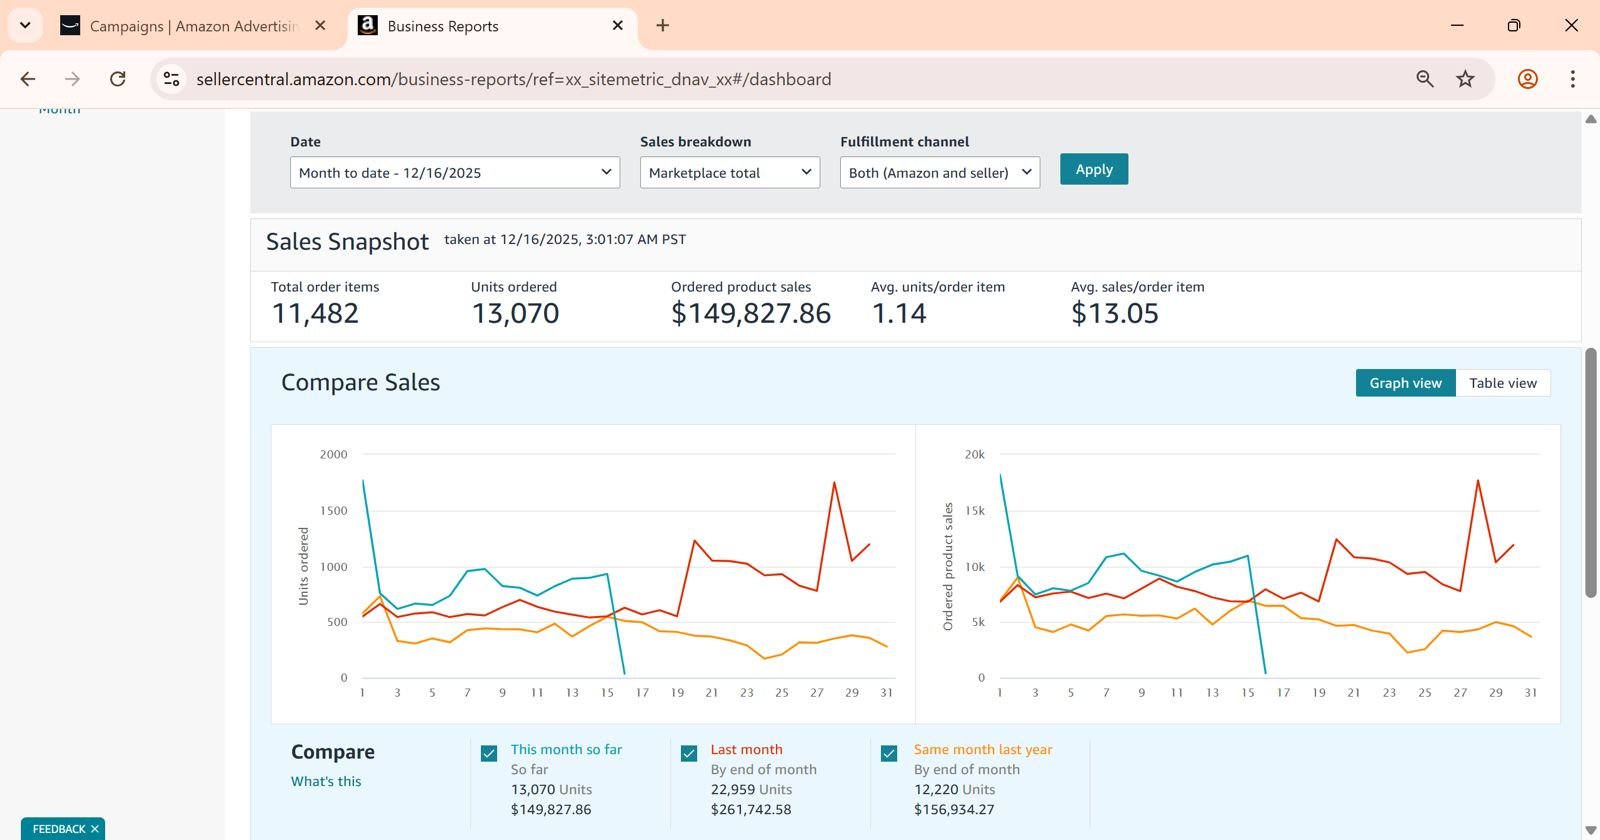Open Chrome's three-dot menu

coord(1572,79)
